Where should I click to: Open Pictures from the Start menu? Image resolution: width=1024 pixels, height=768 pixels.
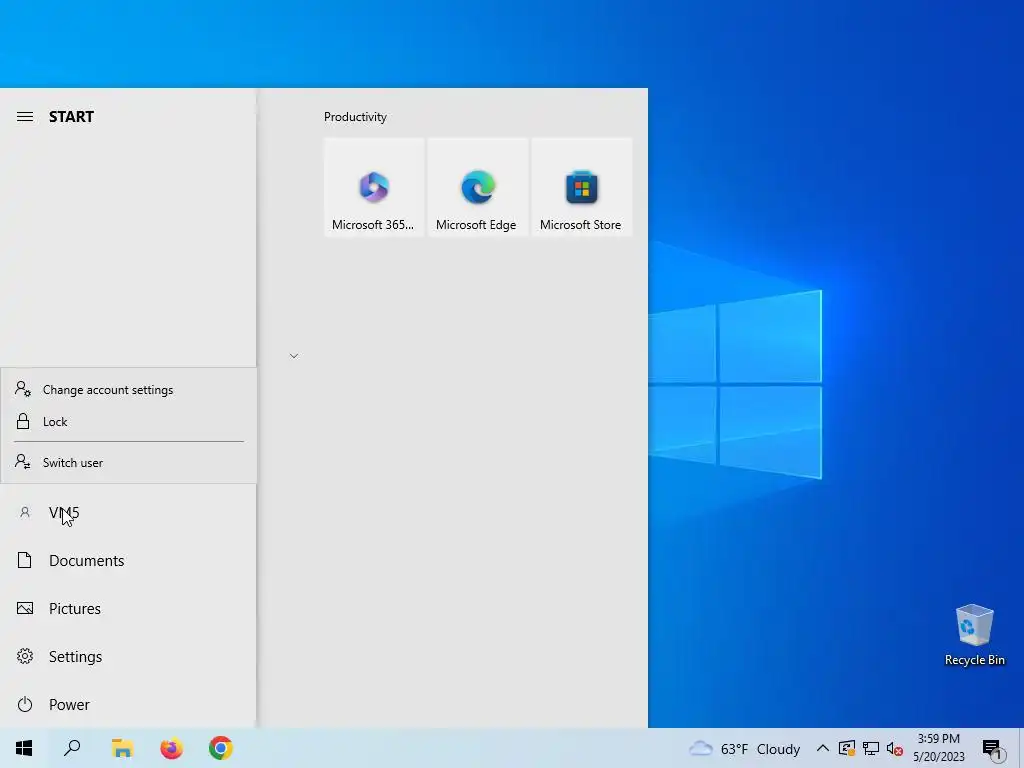(x=128, y=609)
